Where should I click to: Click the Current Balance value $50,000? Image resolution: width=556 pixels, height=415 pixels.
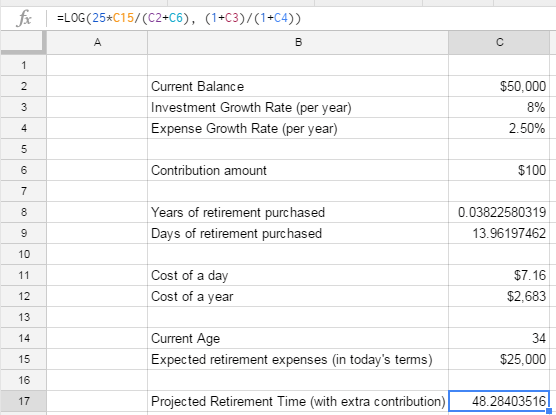tap(499, 86)
